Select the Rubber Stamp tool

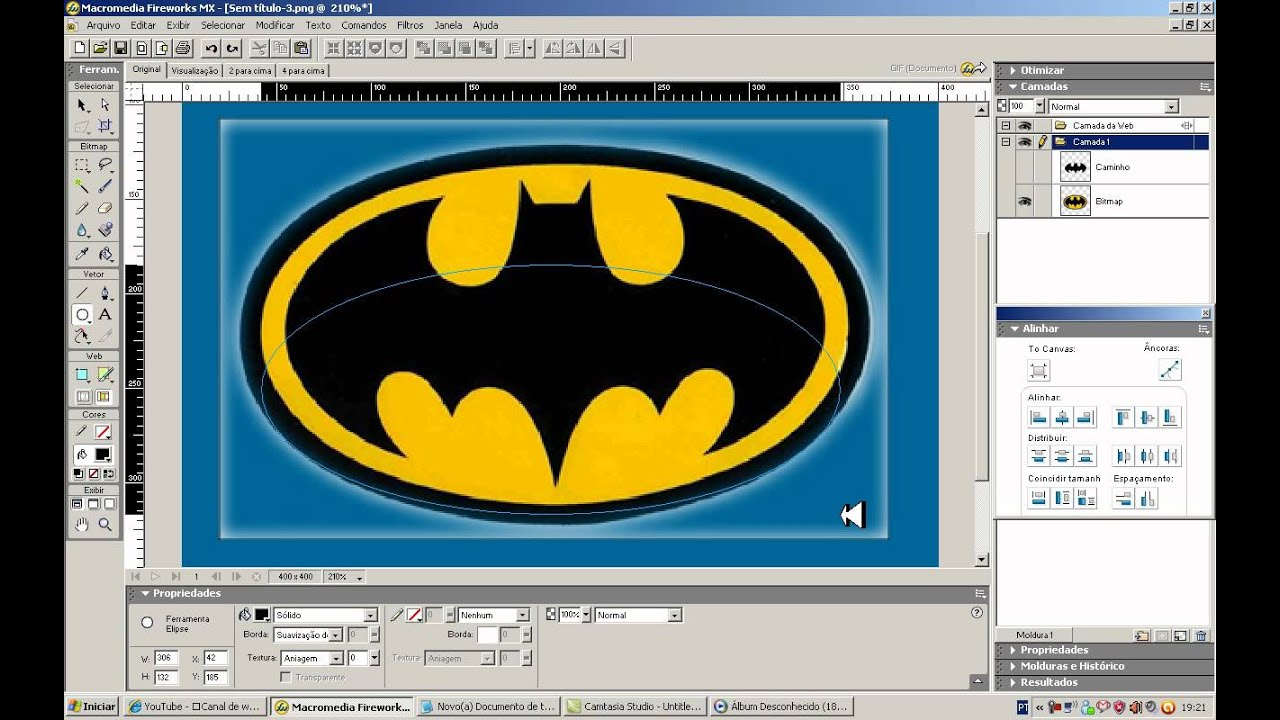click(x=105, y=230)
